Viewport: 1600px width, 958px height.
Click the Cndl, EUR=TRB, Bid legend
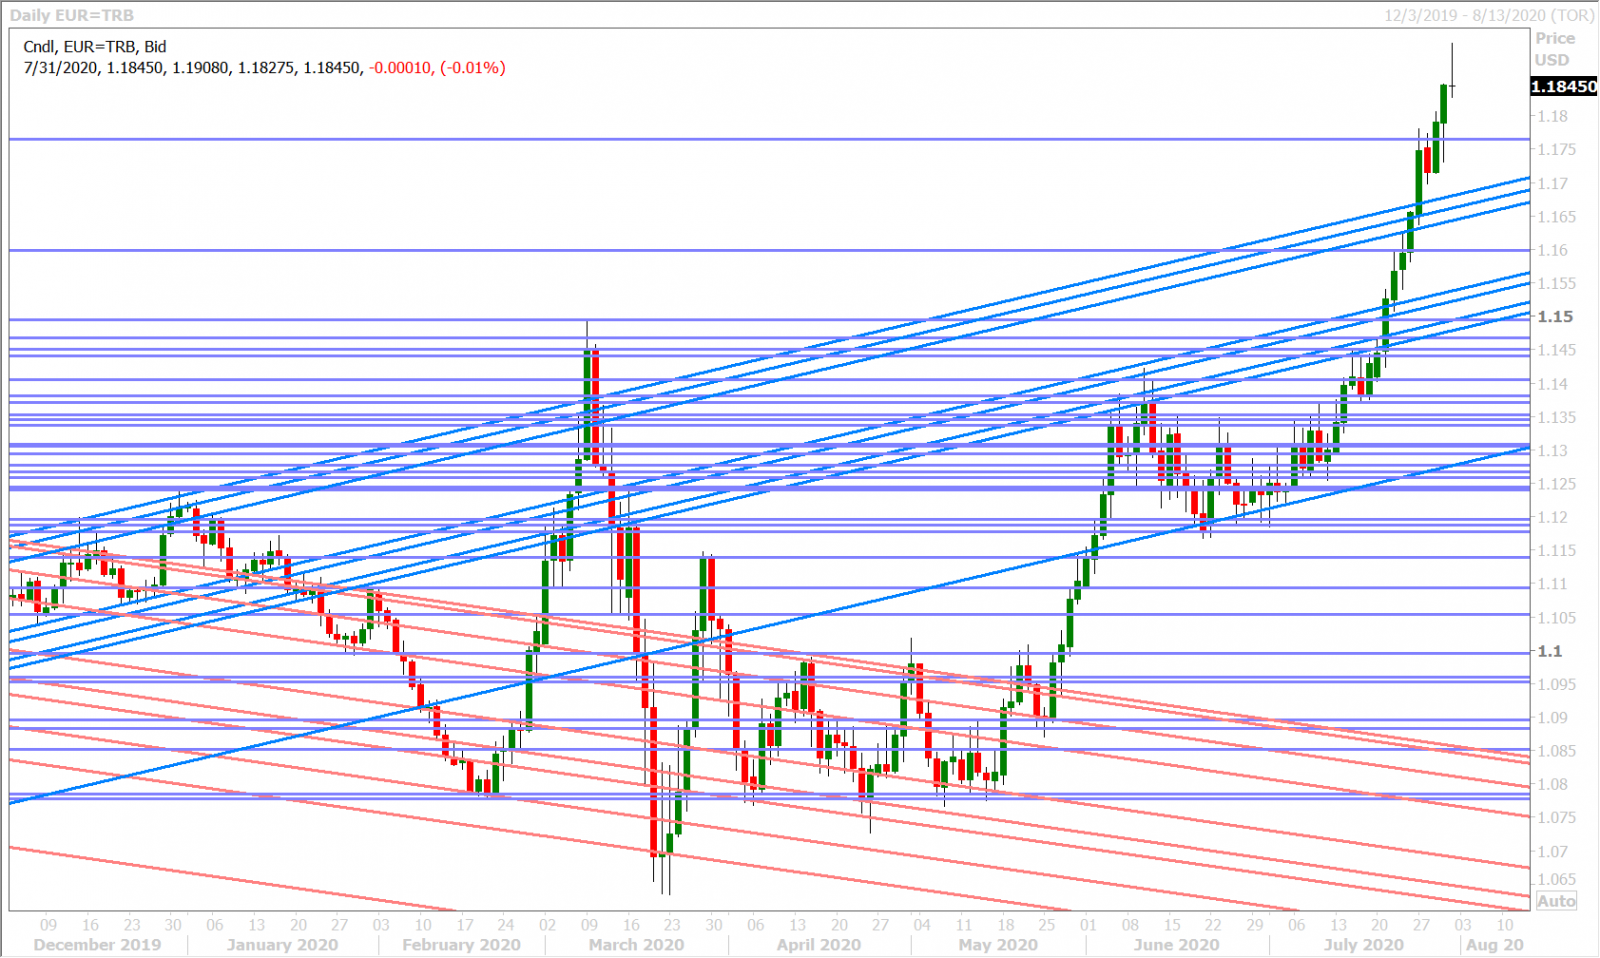pos(95,46)
